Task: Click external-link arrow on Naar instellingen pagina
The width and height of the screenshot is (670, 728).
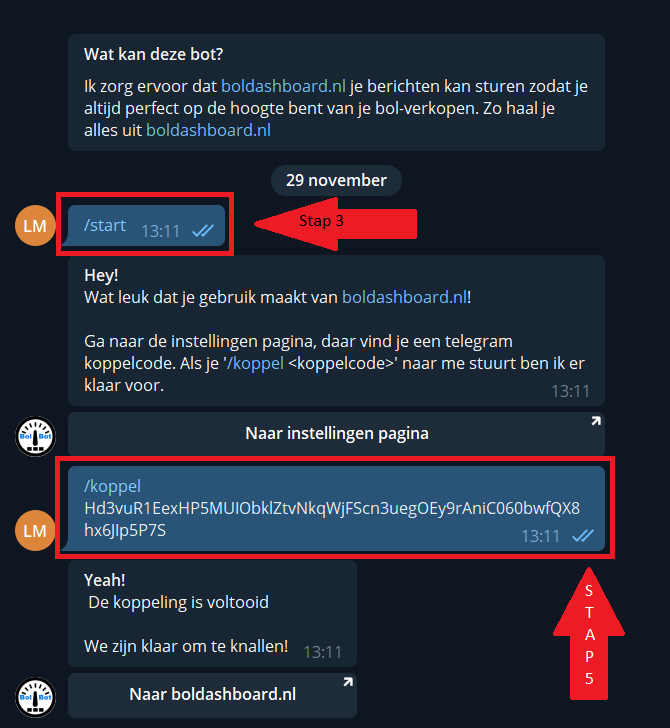Action: click(595, 421)
